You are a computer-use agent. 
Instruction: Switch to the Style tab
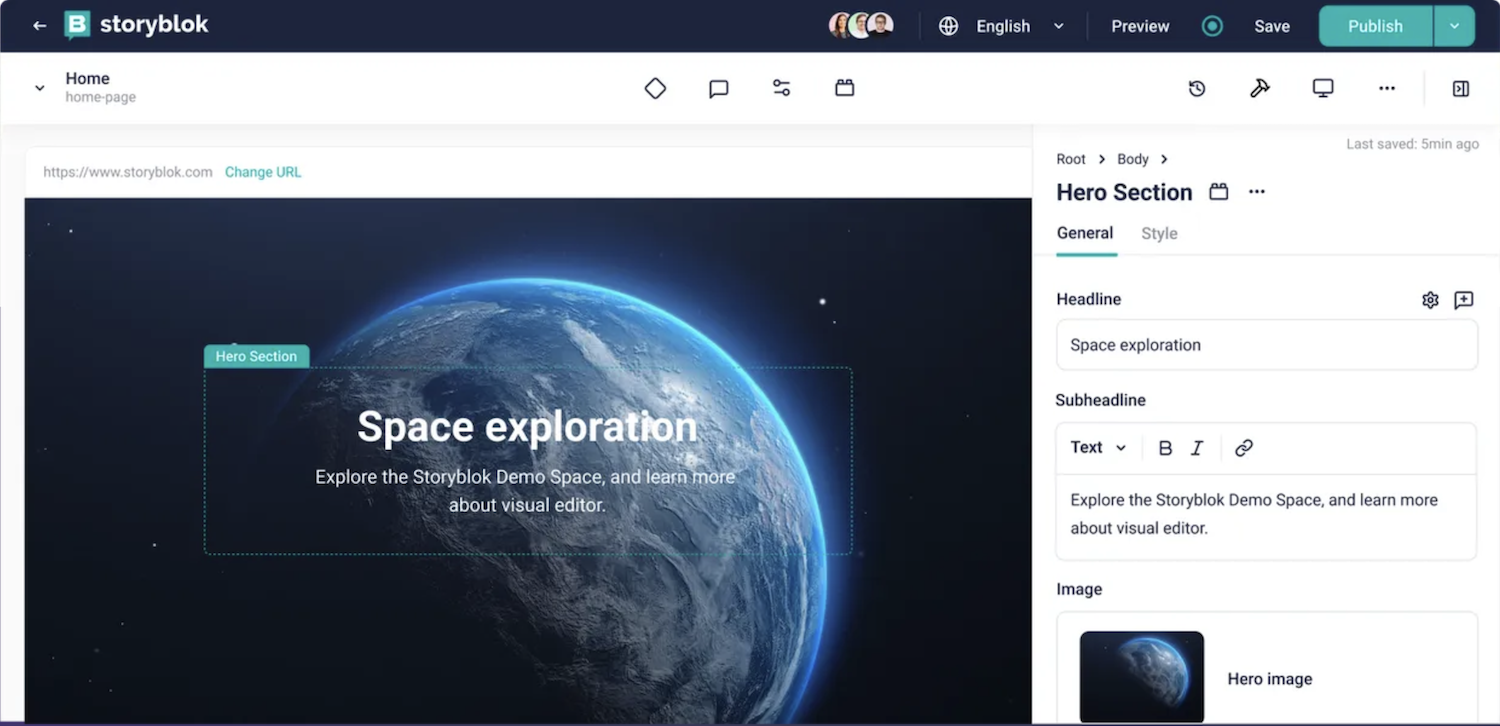click(x=1159, y=233)
